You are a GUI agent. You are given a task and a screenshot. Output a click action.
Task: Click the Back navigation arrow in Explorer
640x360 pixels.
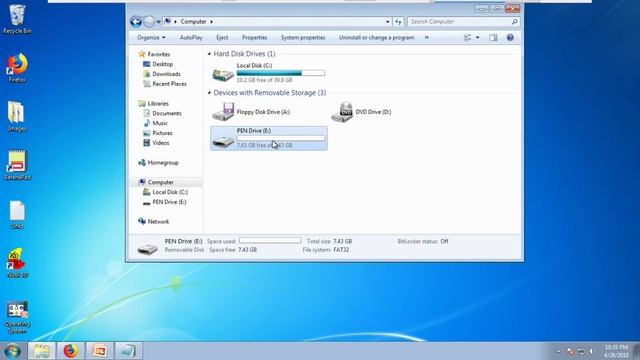(136, 21)
